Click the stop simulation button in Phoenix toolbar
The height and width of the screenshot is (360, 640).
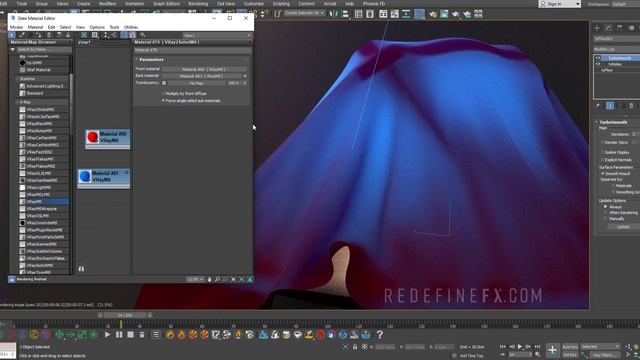click(130, 335)
